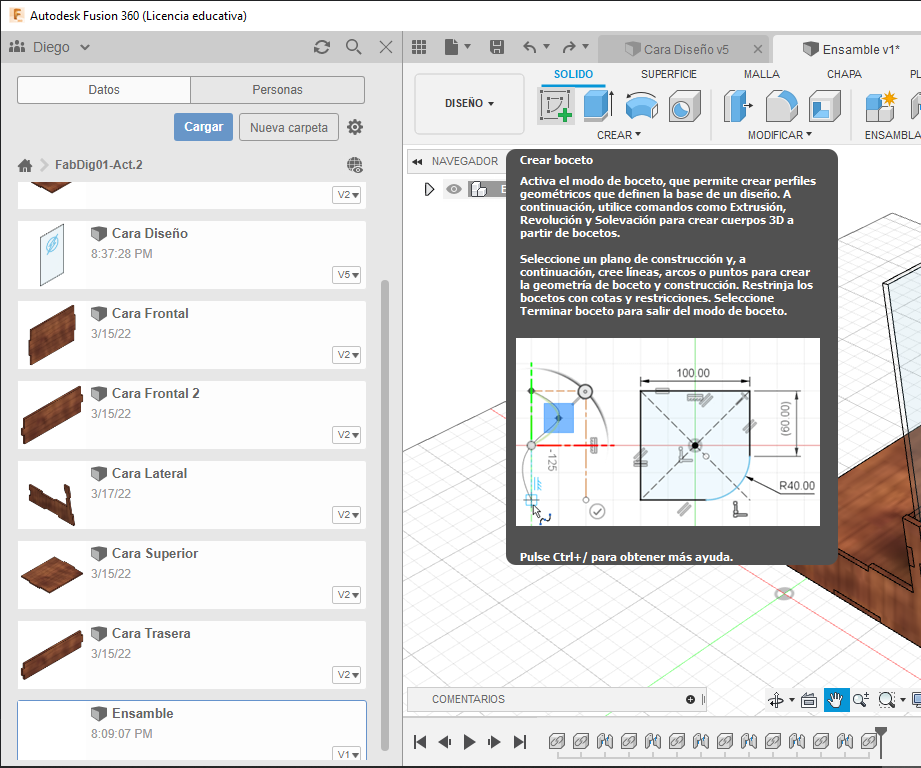Select the Extrude tool icon
The height and width of the screenshot is (768, 921).
(599, 106)
